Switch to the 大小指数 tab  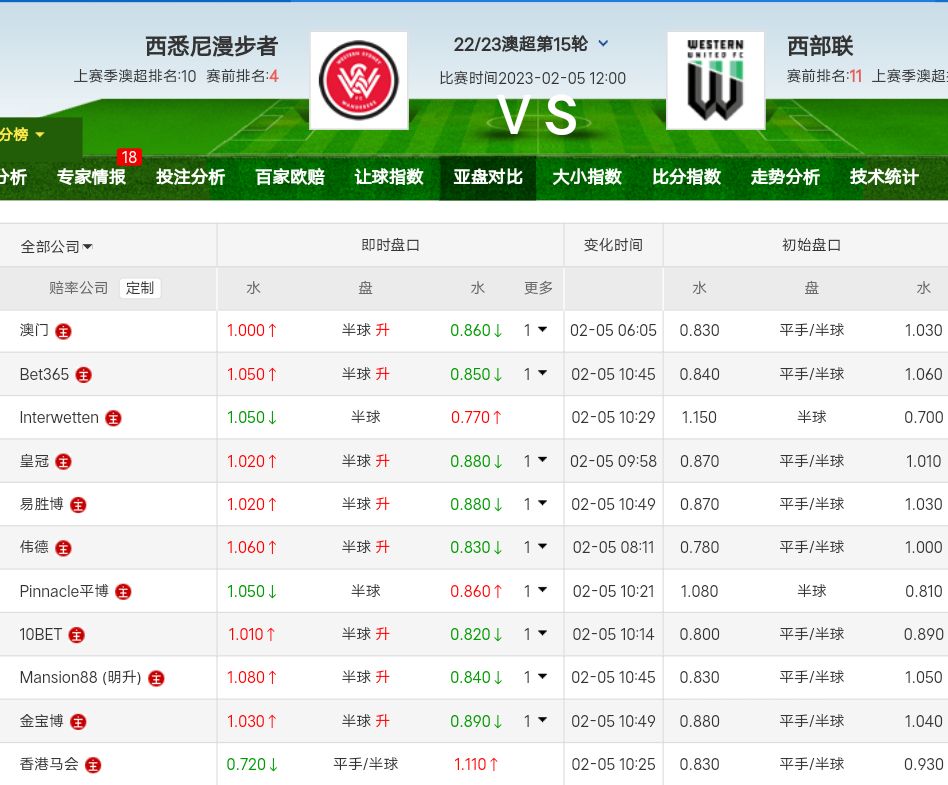pos(587,177)
